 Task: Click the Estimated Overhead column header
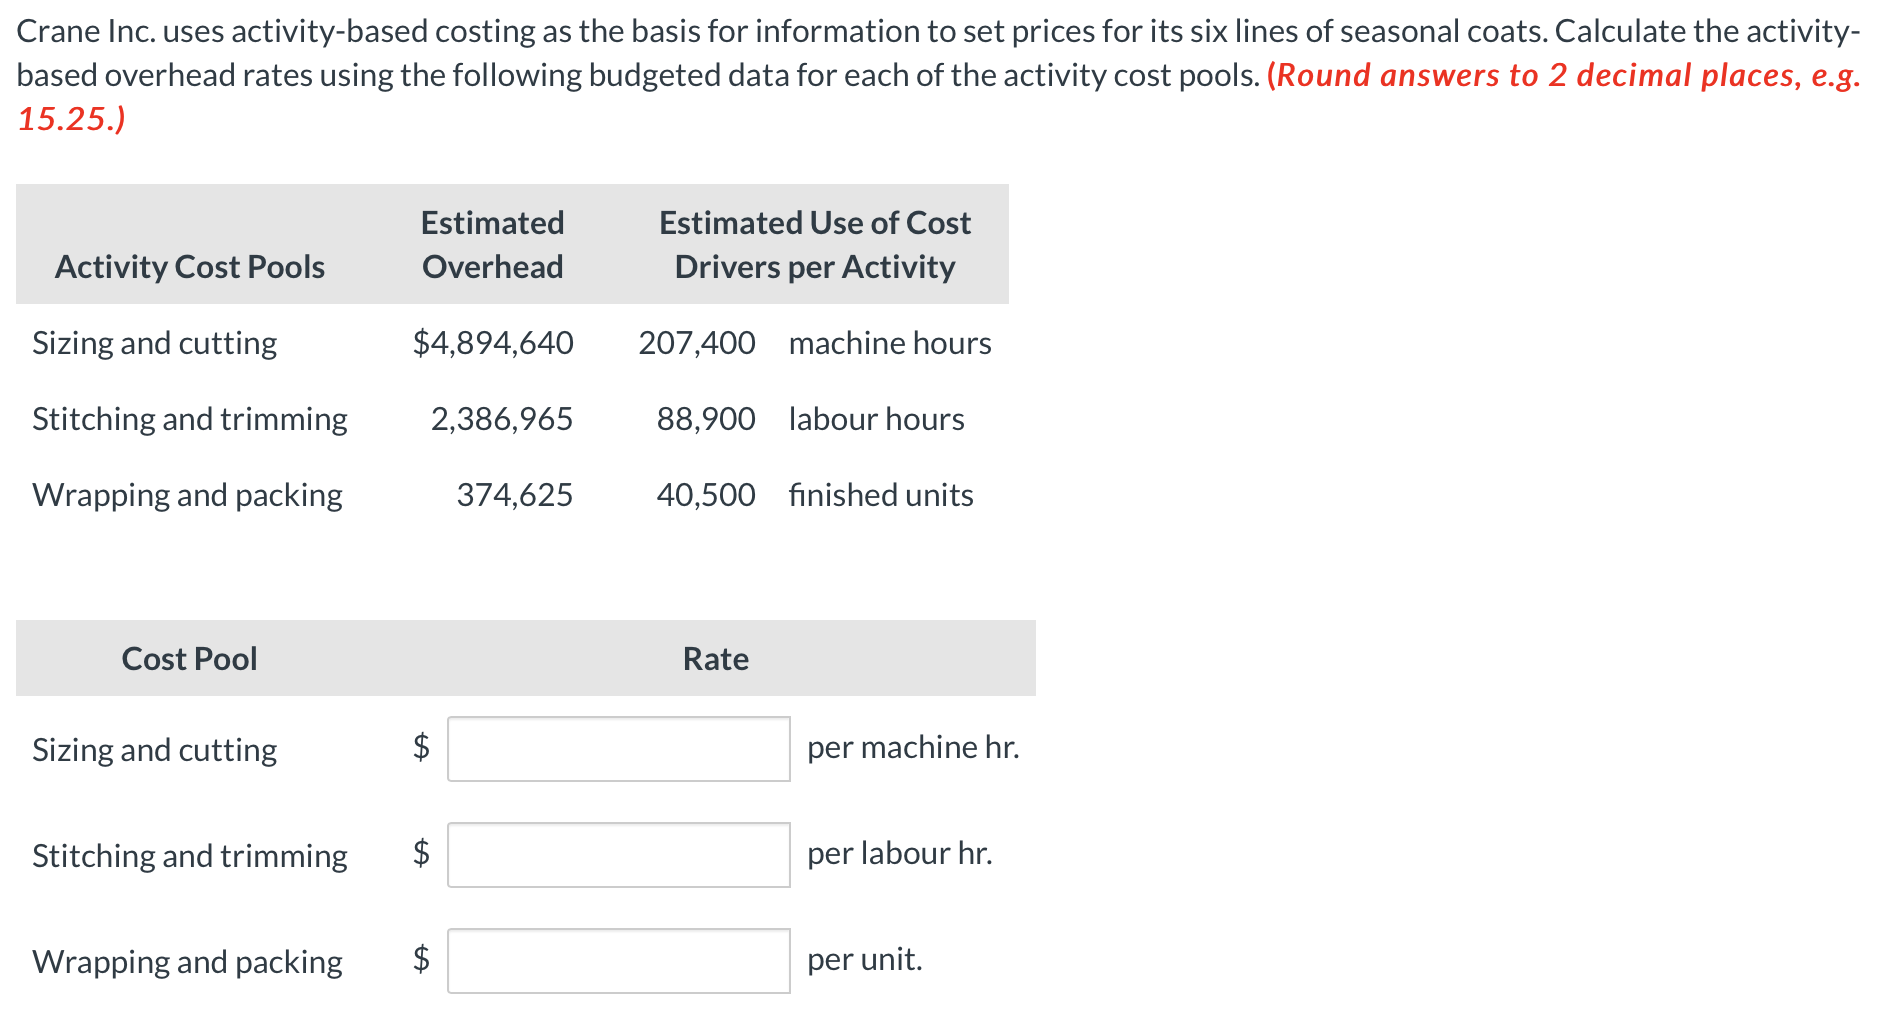point(491,244)
